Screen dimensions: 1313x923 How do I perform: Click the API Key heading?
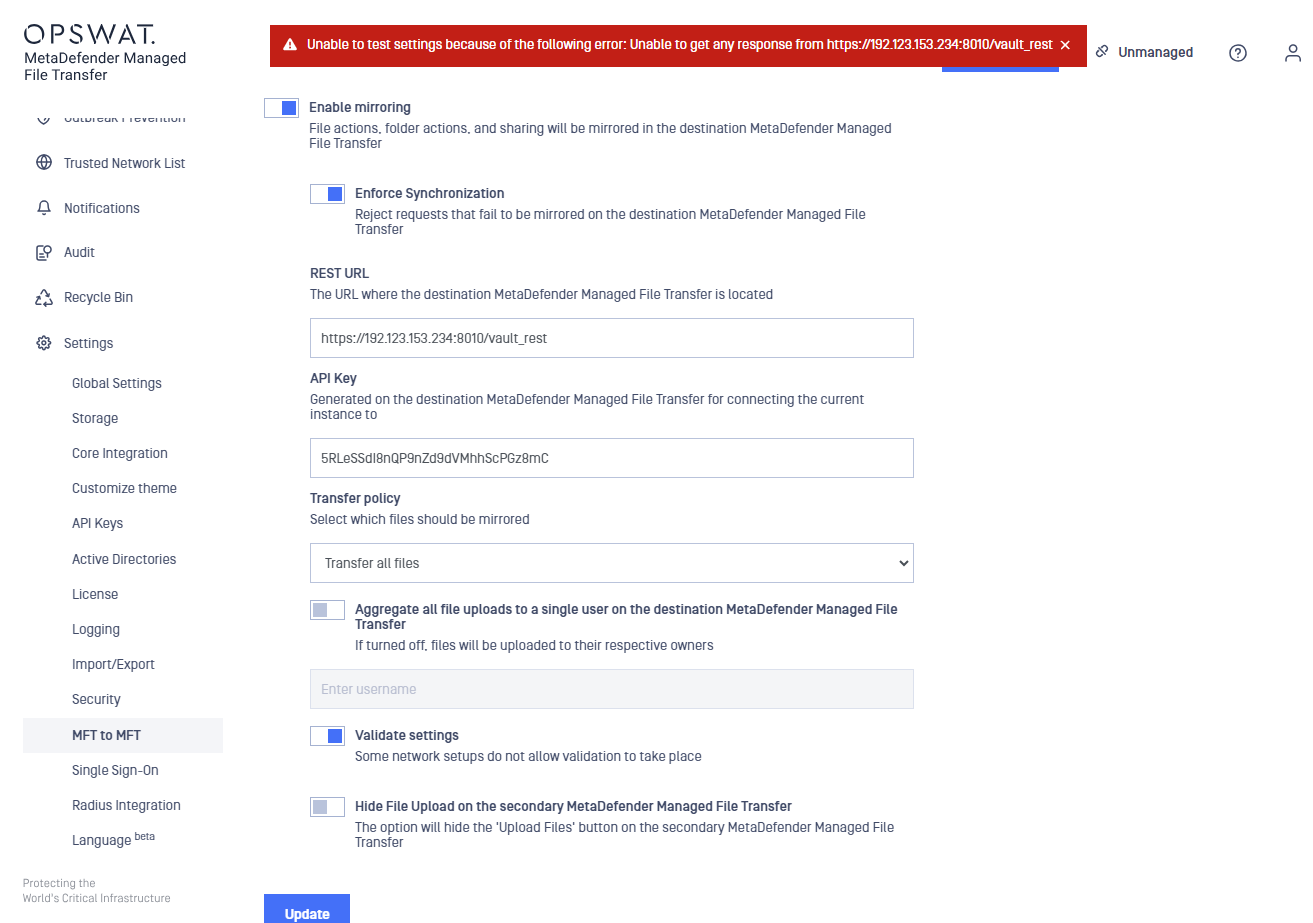click(333, 378)
